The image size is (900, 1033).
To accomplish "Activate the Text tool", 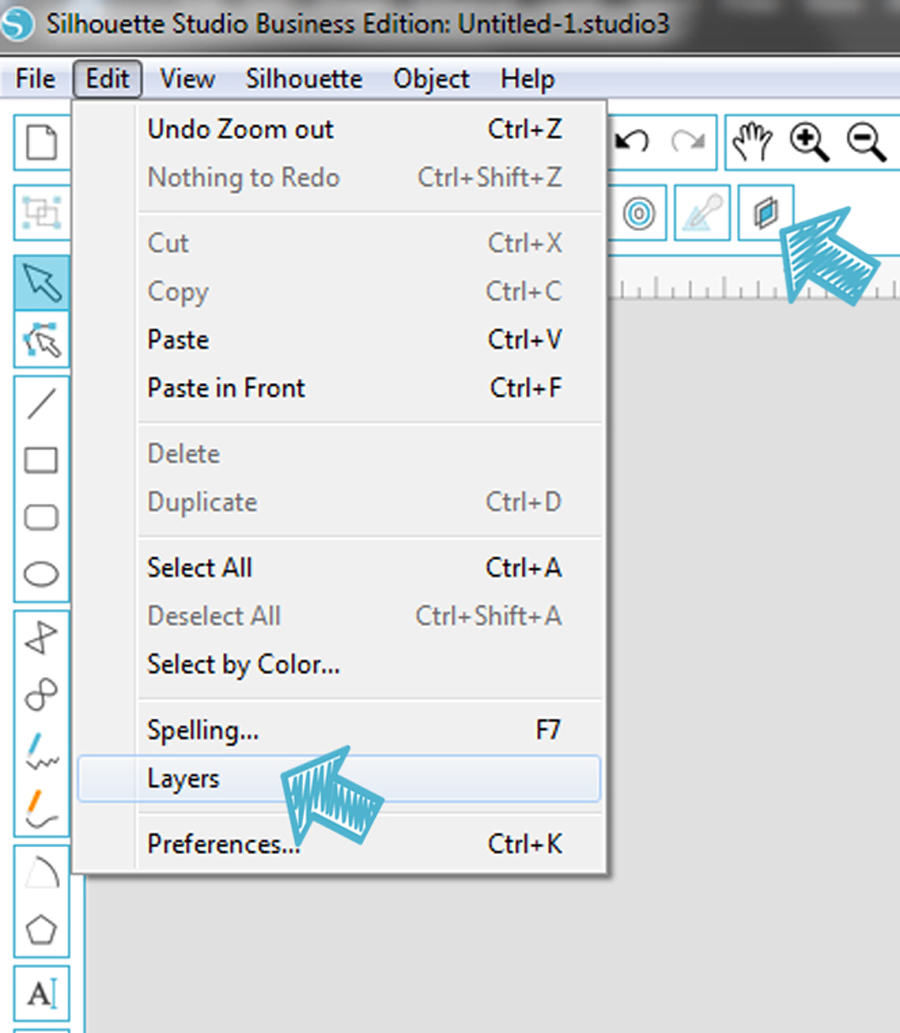I will [x=42, y=993].
